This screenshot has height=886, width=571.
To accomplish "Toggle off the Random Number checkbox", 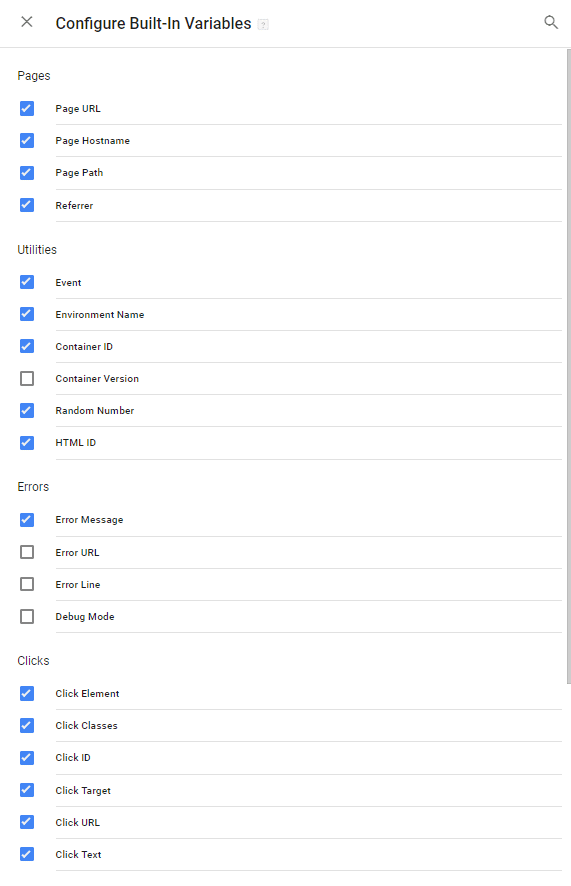I will (27, 410).
